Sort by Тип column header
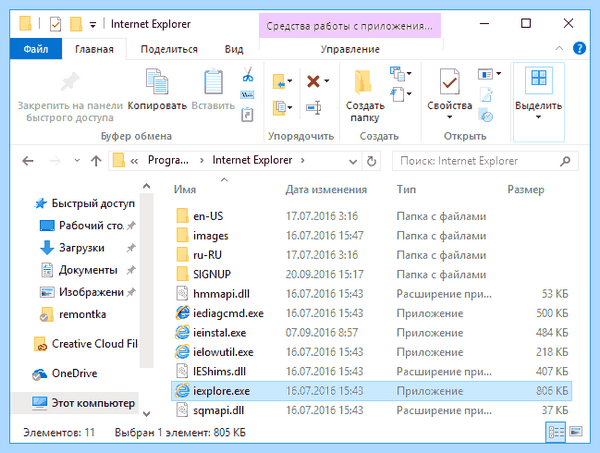600x453 pixels. click(406, 190)
